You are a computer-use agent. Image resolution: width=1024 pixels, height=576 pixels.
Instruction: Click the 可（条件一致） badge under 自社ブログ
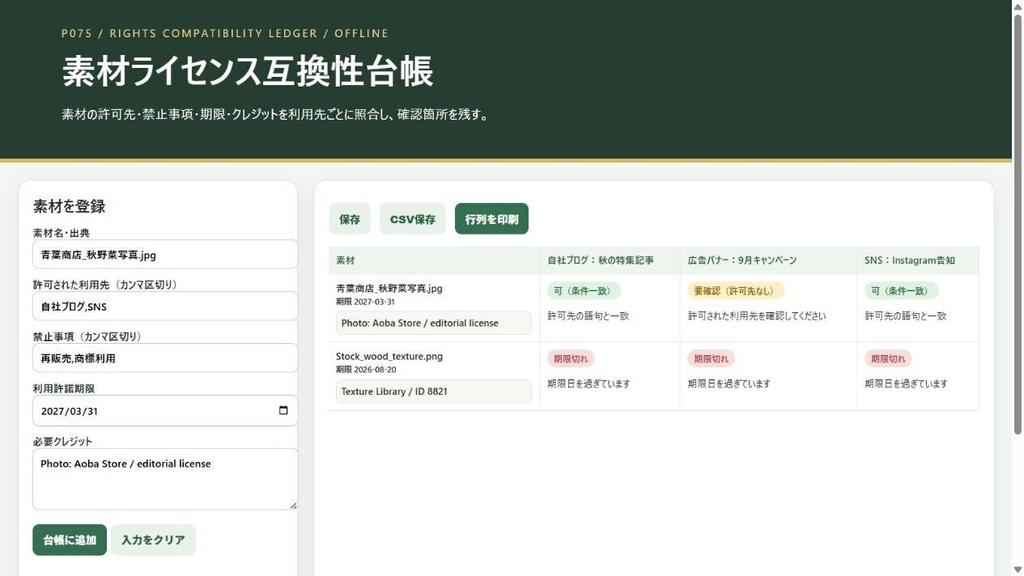pyautogui.click(x=584, y=291)
